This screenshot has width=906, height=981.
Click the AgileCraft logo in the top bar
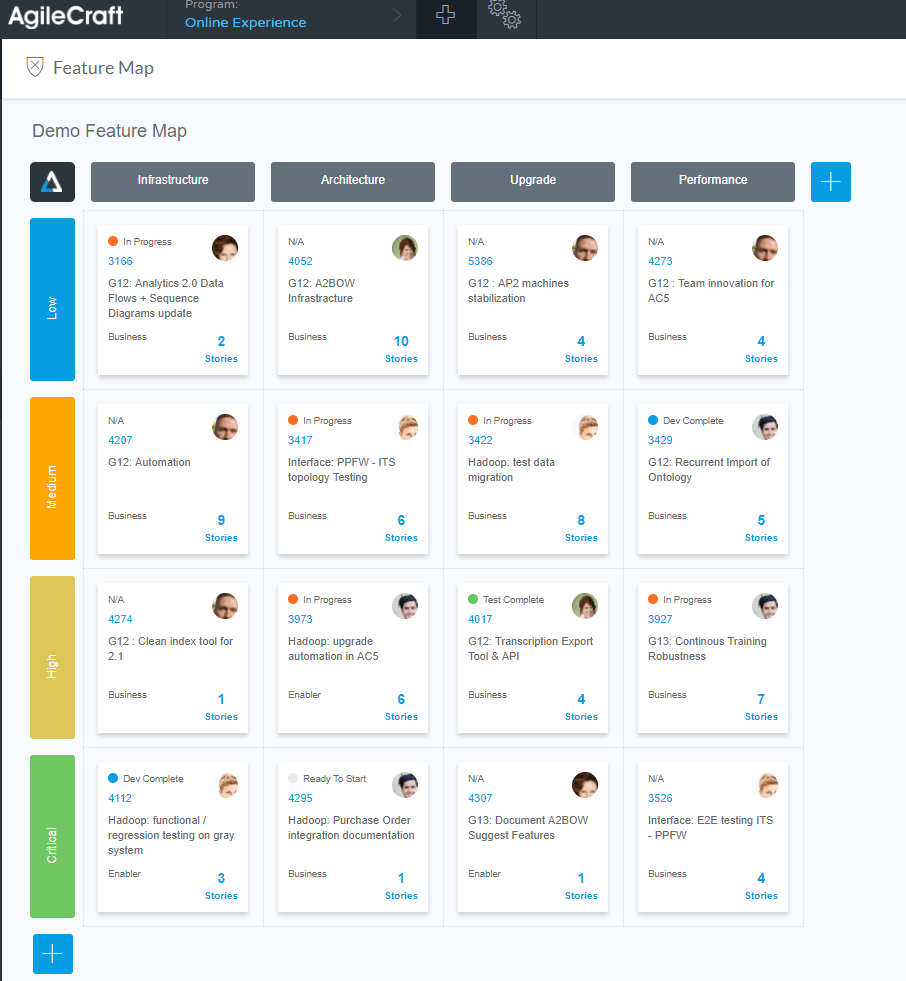(x=65, y=16)
